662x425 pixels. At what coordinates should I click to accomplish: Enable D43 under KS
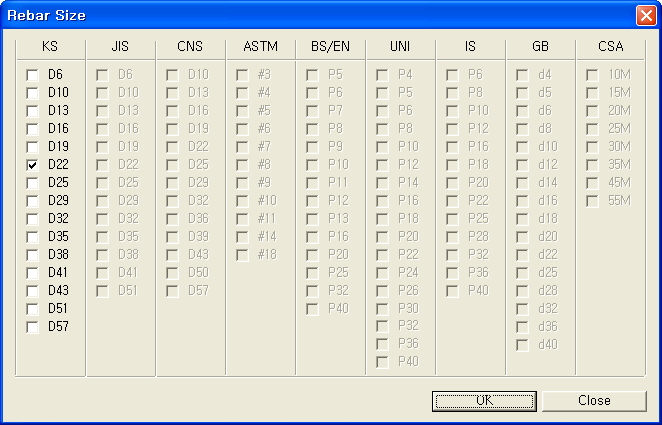32,291
